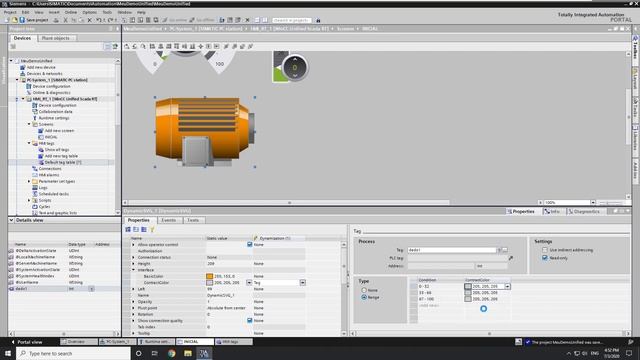The image size is (640, 360).
Task: Toggle Use indirect addressing checkbox
Action: point(545,249)
